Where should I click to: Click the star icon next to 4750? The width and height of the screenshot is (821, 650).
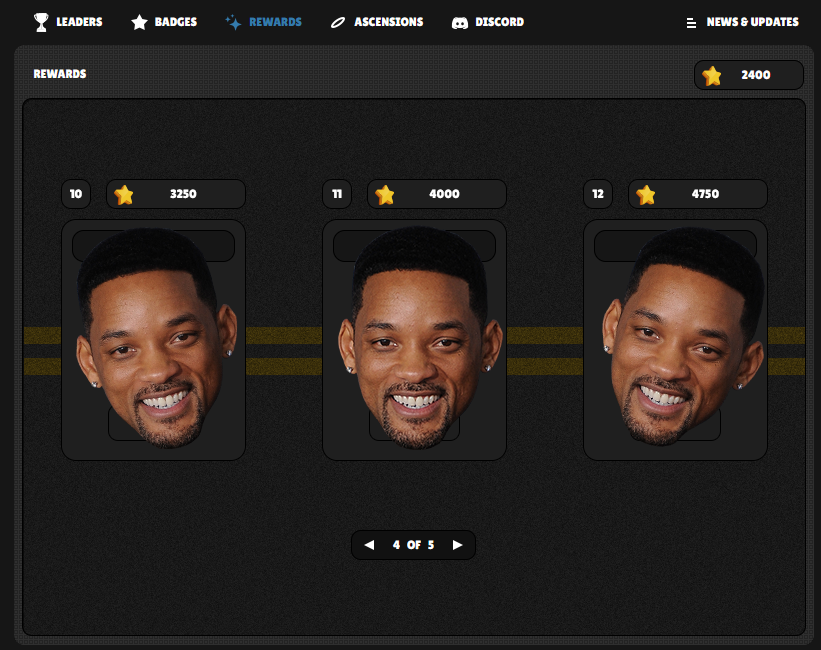pyautogui.click(x=646, y=195)
